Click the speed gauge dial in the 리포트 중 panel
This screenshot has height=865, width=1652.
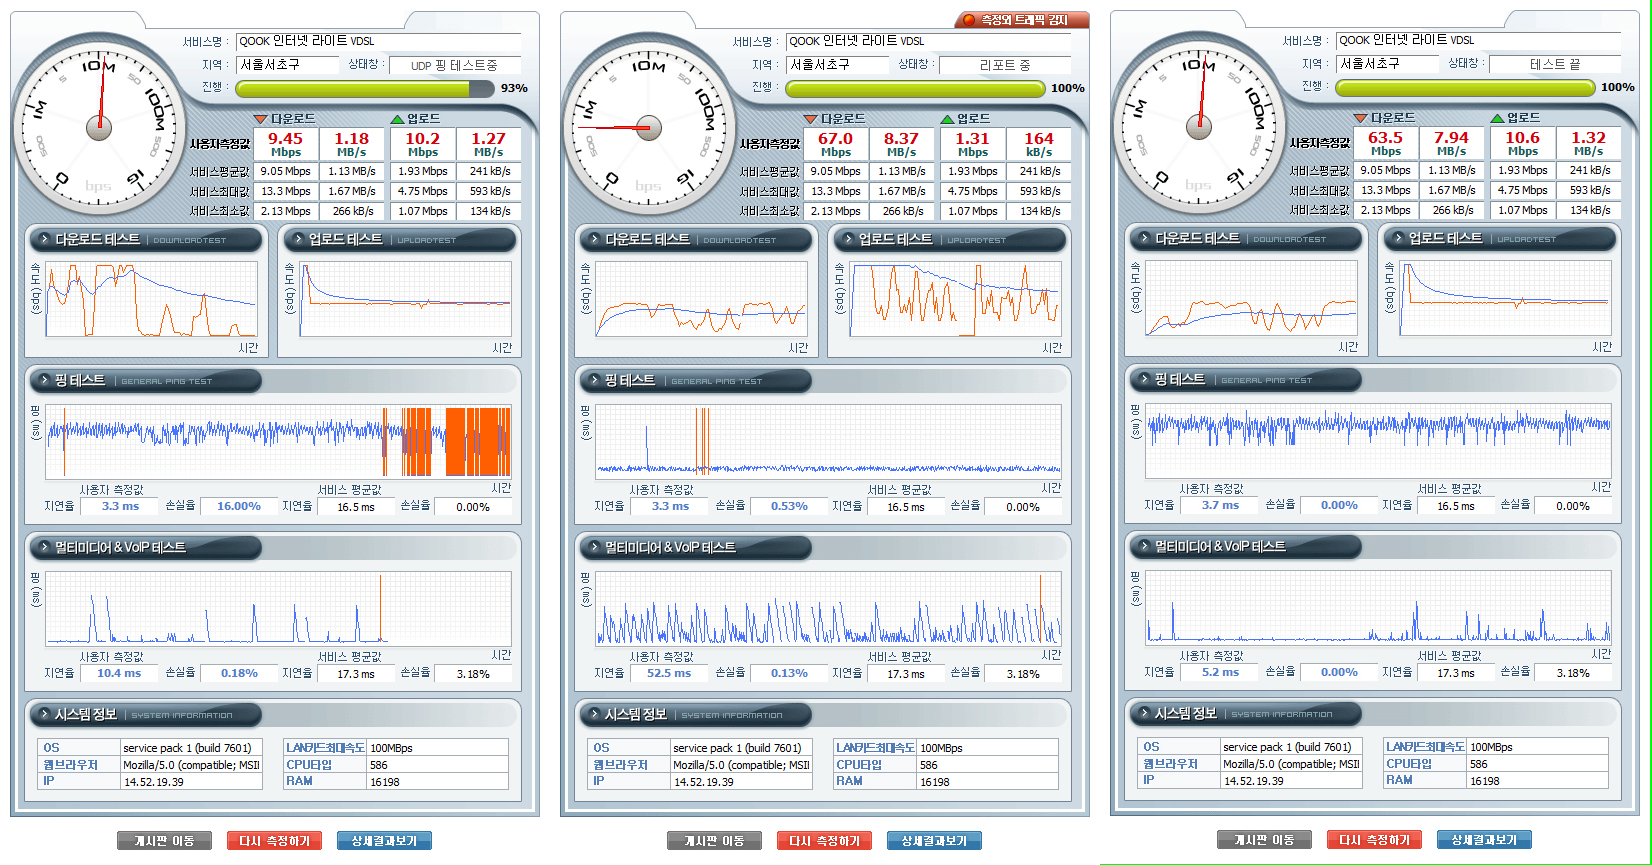tap(649, 128)
